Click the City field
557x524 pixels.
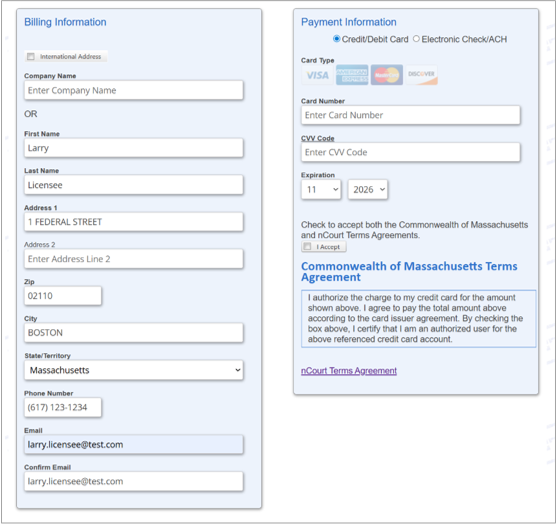point(134,333)
